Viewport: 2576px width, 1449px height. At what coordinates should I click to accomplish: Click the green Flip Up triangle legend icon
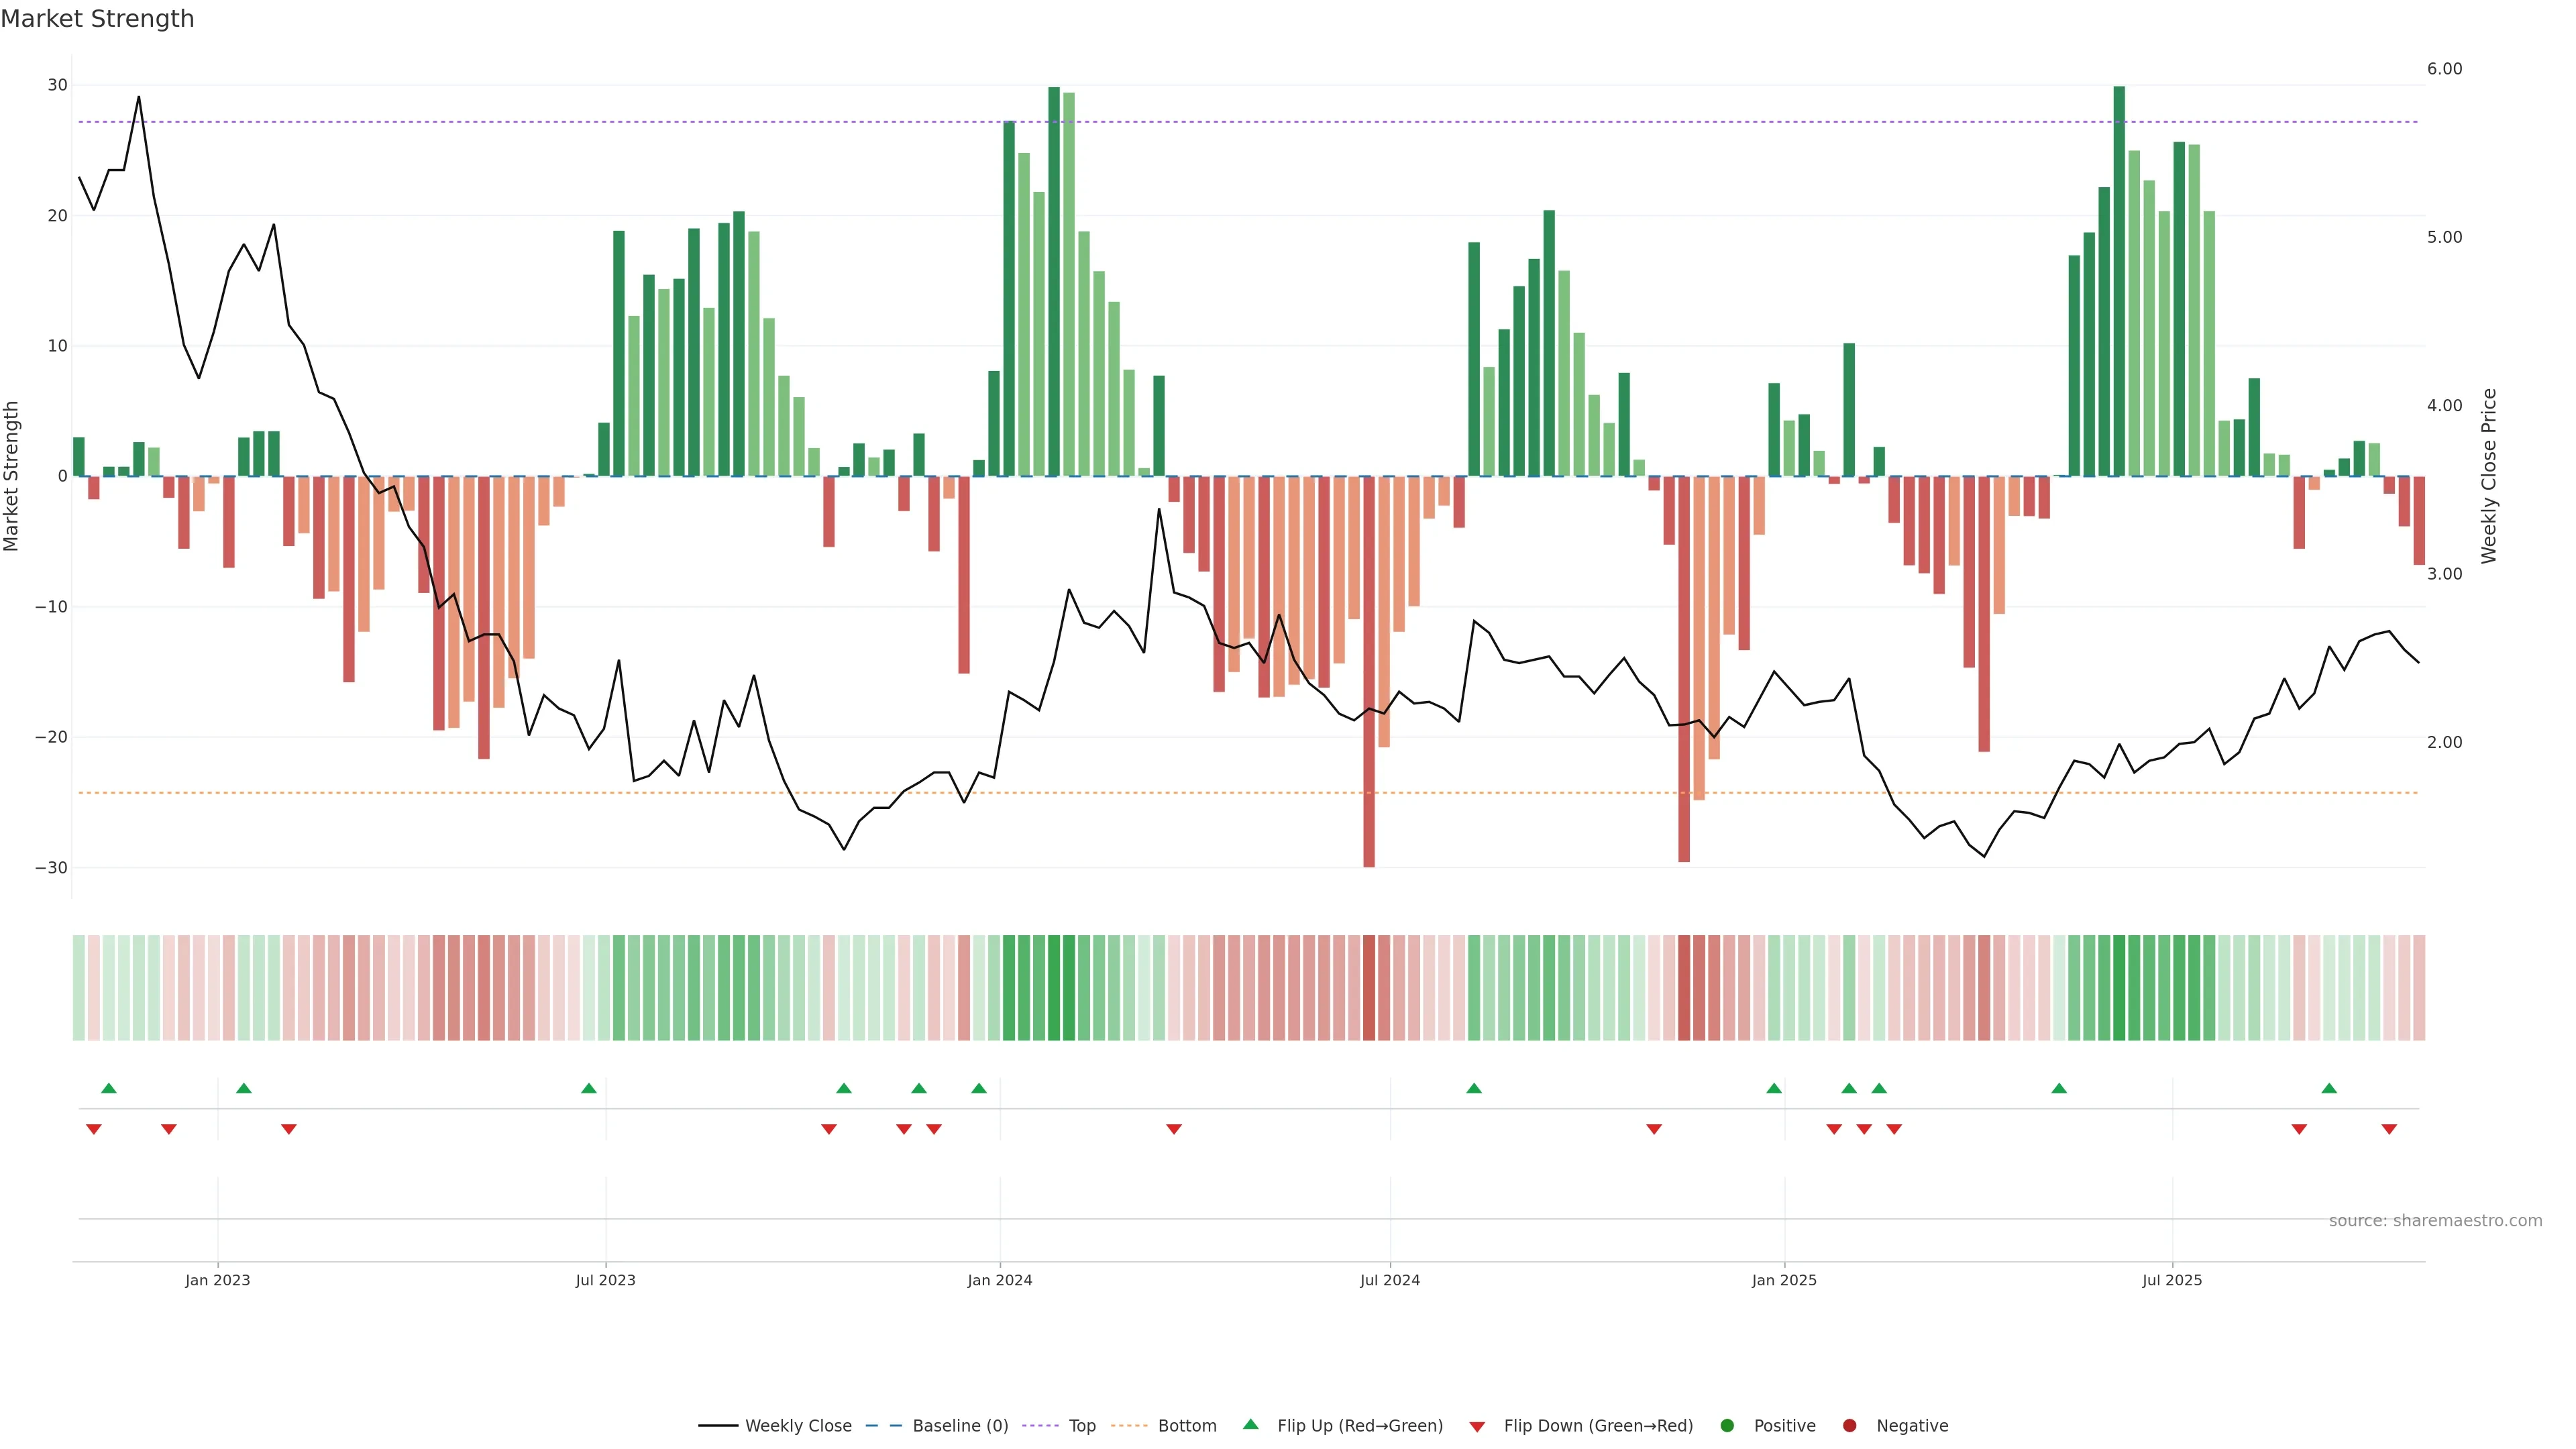pyautogui.click(x=1250, y=1424)
